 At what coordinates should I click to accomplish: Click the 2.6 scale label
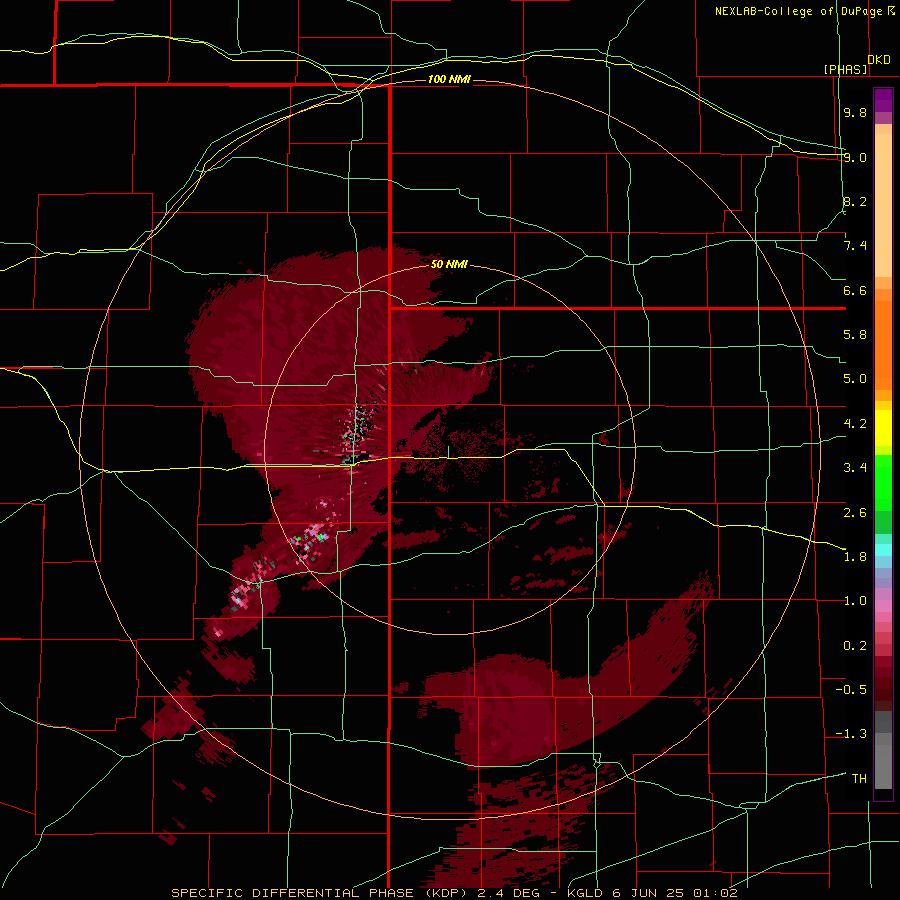tap(855, 512)
